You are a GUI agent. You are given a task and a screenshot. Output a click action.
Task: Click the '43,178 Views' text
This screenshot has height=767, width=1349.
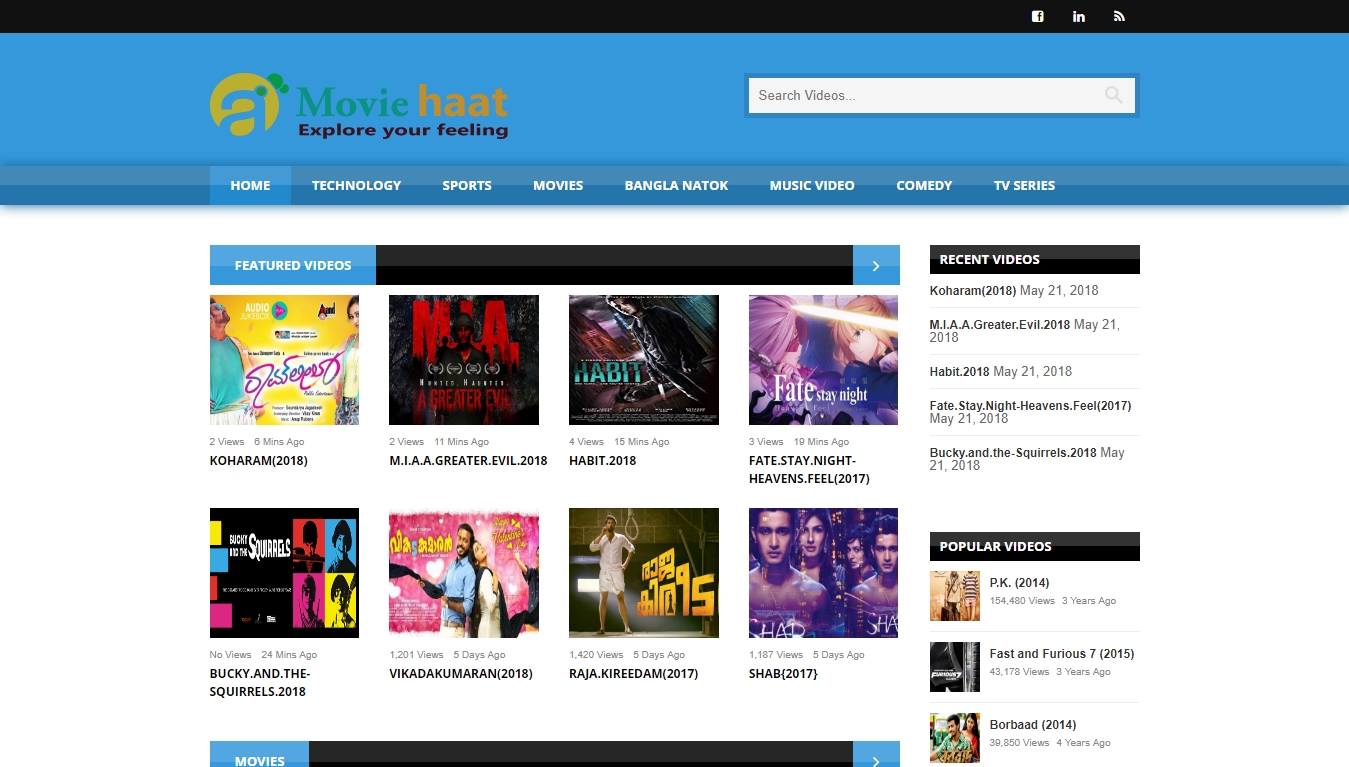(x=1020, y=672)
